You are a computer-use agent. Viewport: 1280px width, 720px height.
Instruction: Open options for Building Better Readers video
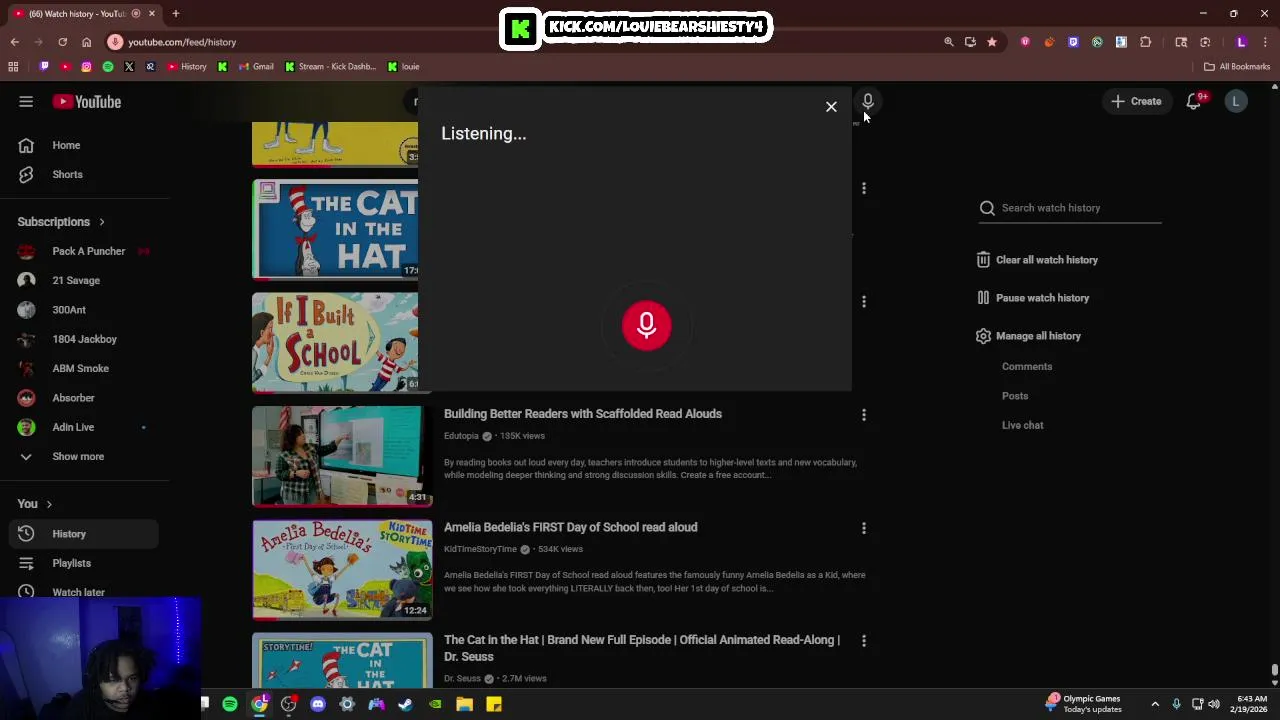[x=864, y=414]
